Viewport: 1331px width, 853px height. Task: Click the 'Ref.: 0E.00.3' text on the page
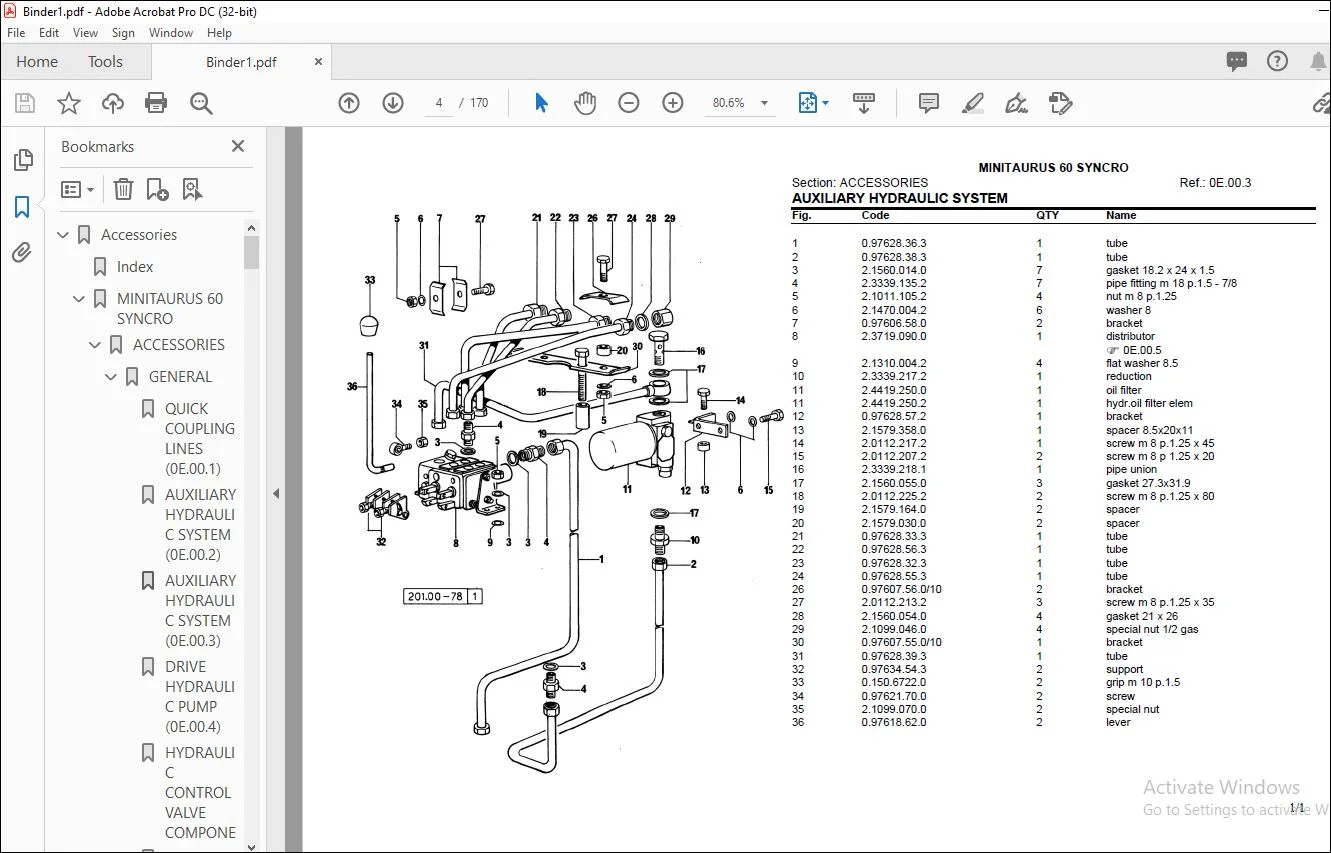click(x=1215, y=183)
